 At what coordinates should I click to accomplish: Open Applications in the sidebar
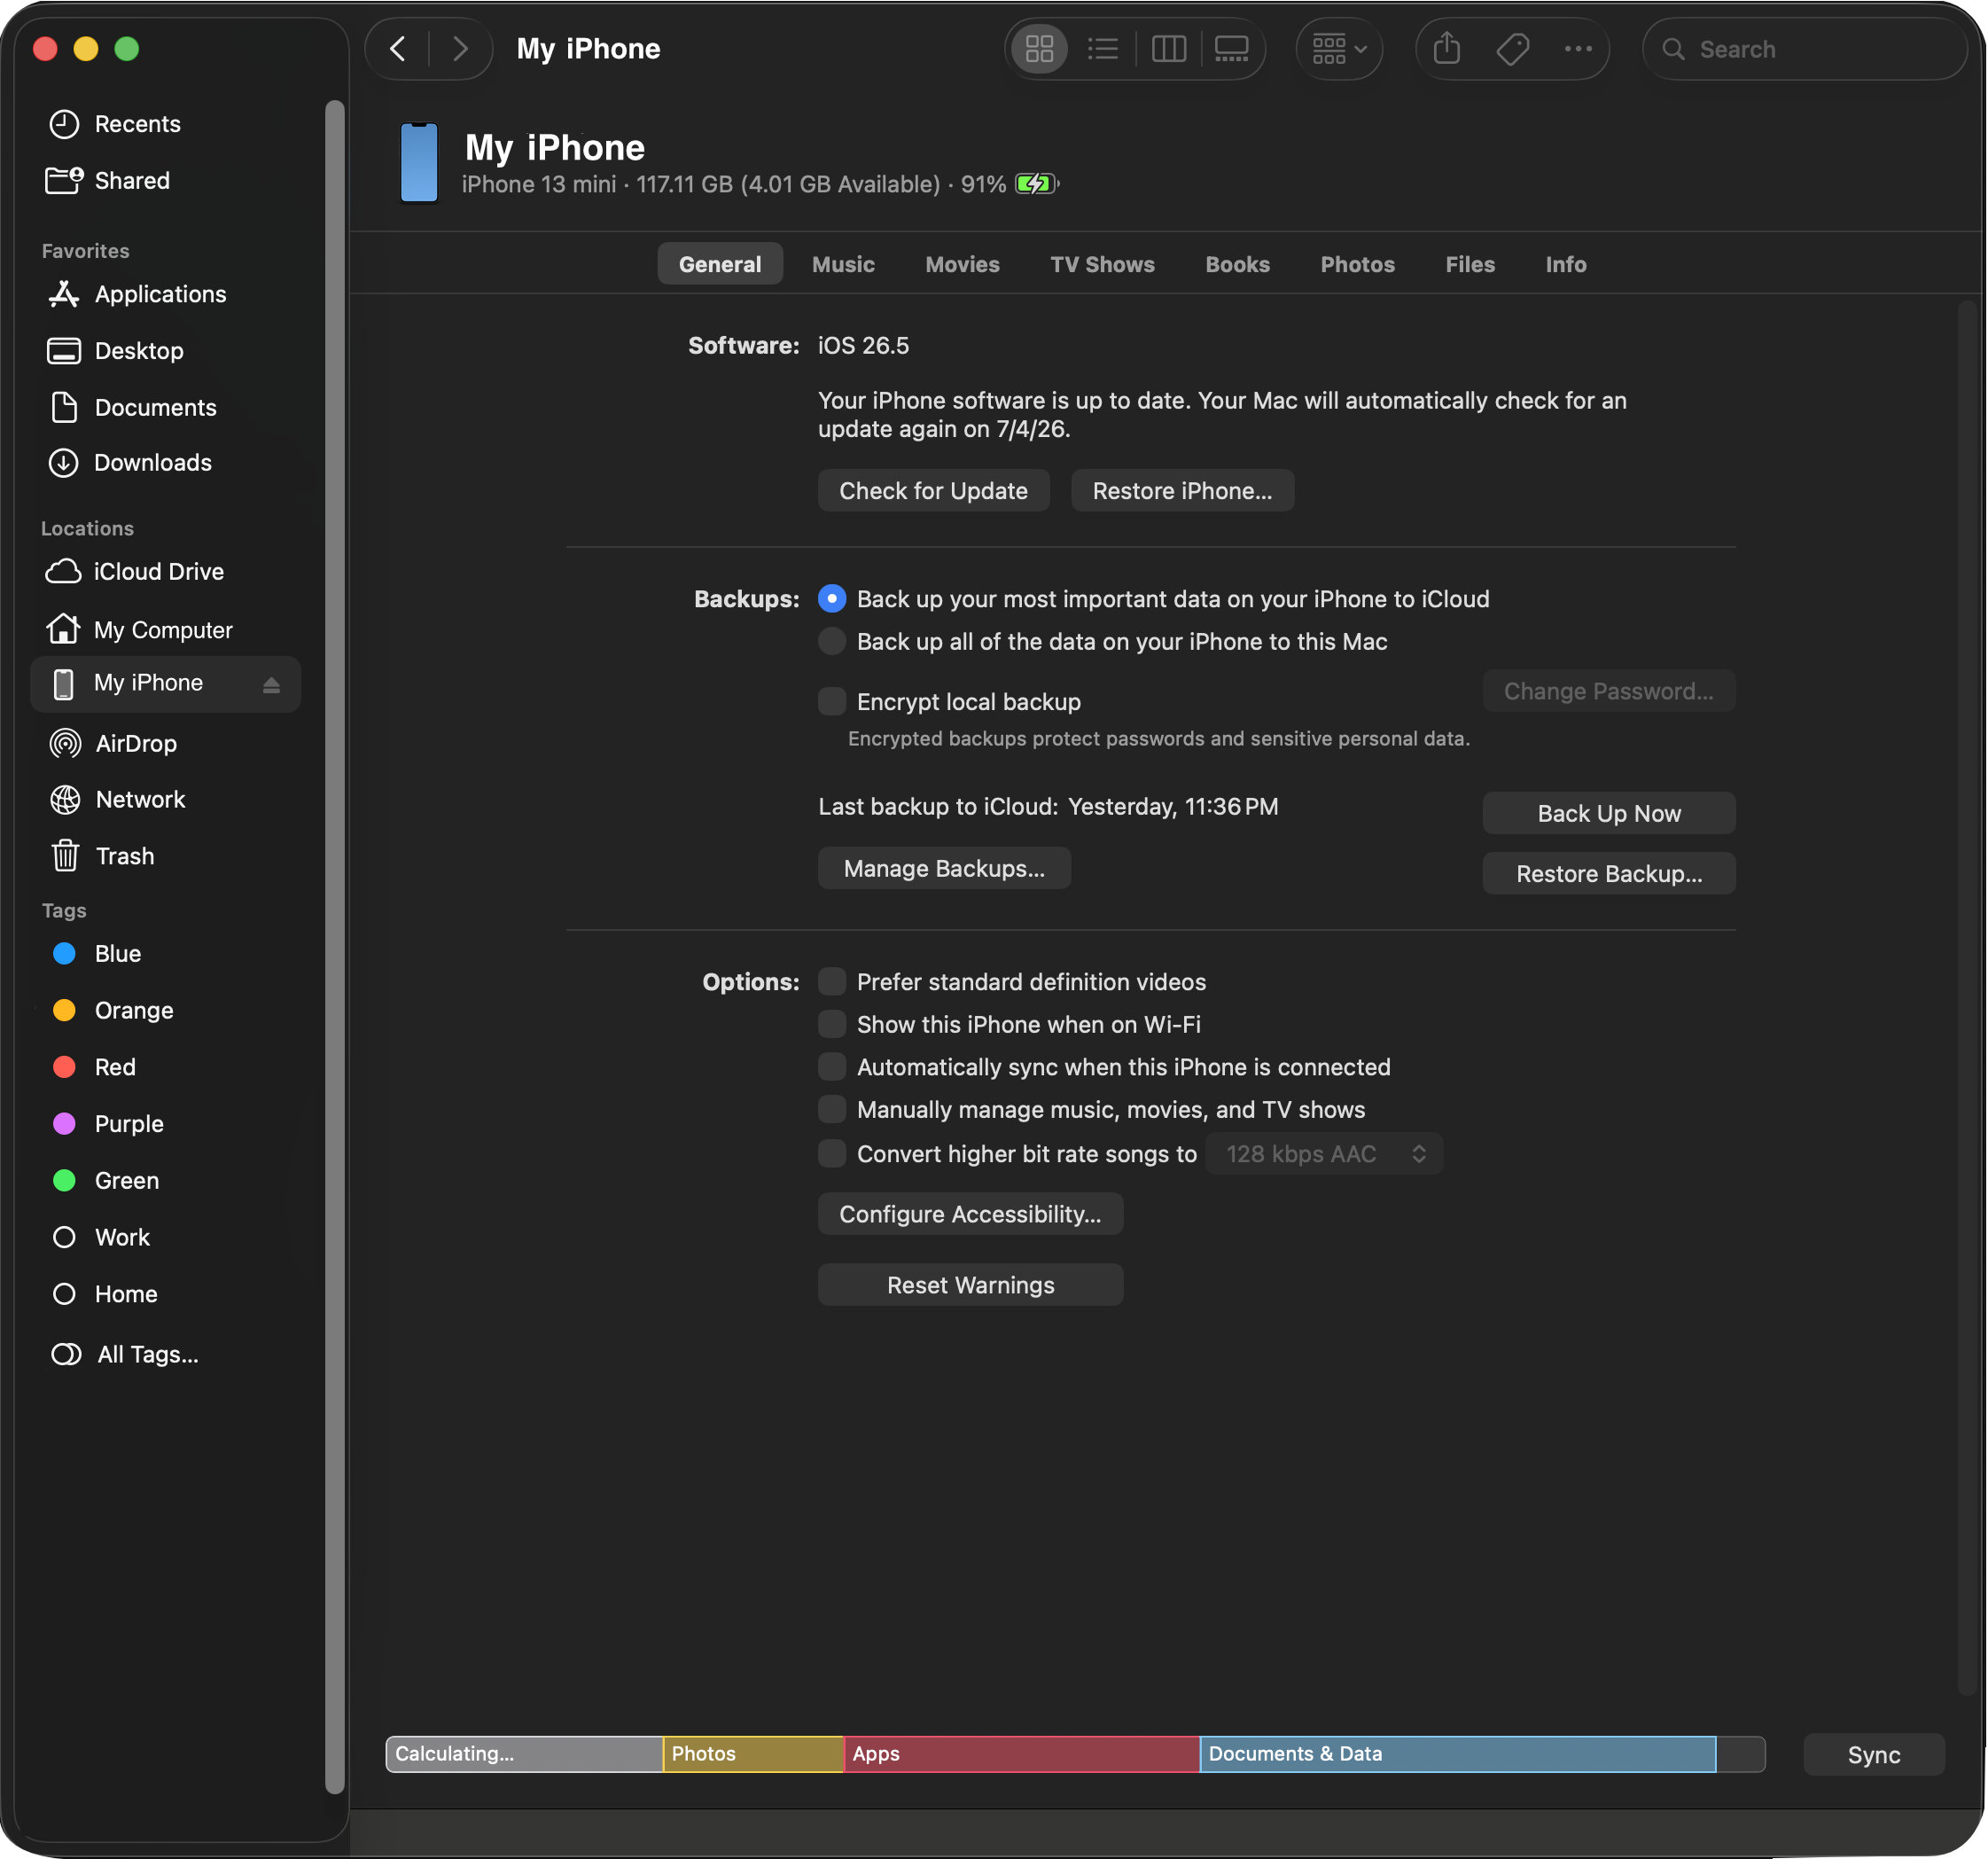[x=166, y=294]
